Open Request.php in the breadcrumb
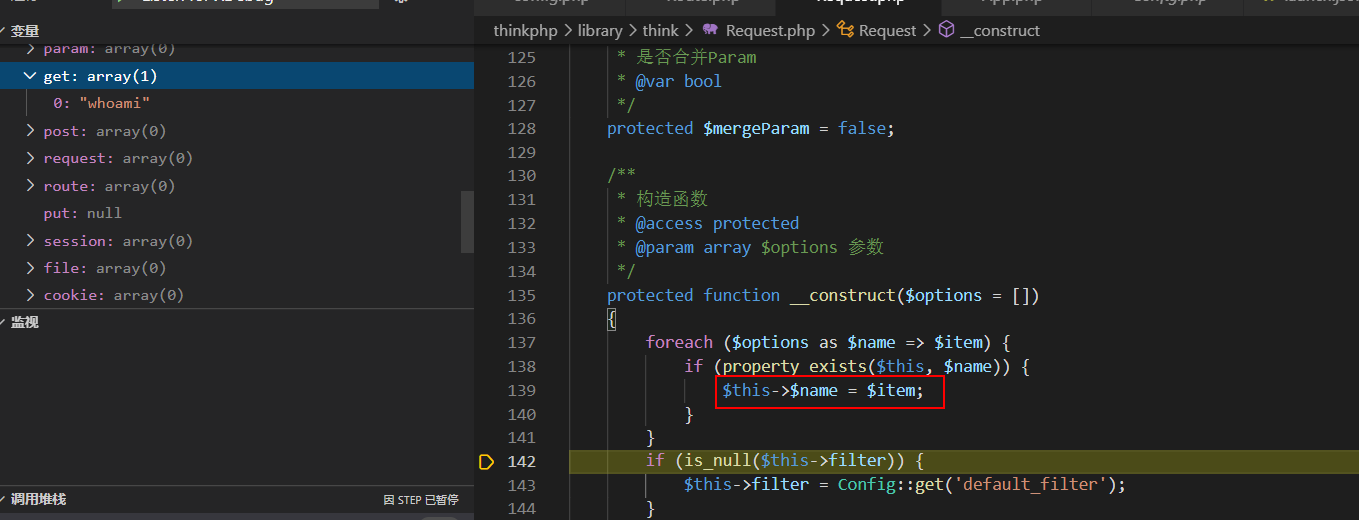 click(x=770, y=31)
